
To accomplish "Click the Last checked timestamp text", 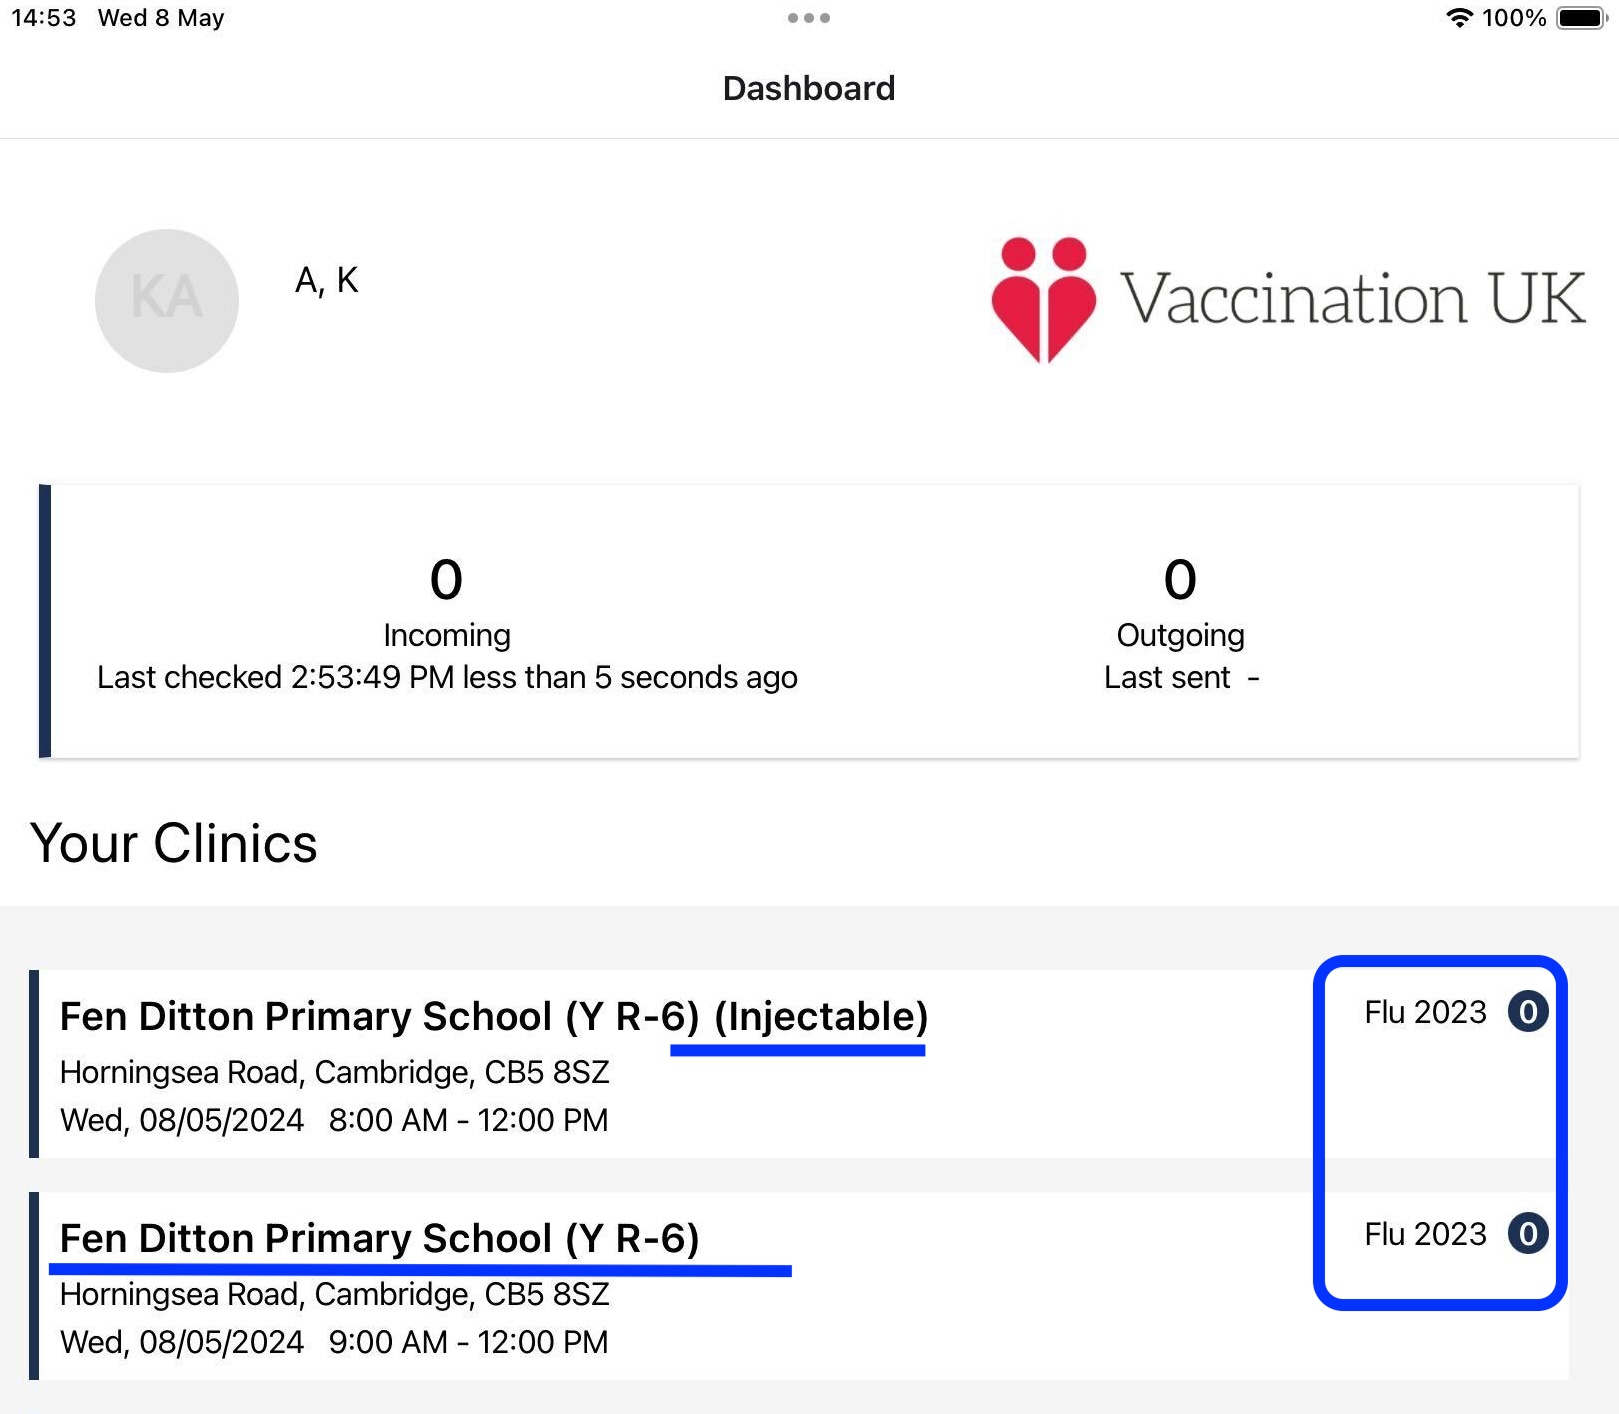I will (x=447, y=678).
